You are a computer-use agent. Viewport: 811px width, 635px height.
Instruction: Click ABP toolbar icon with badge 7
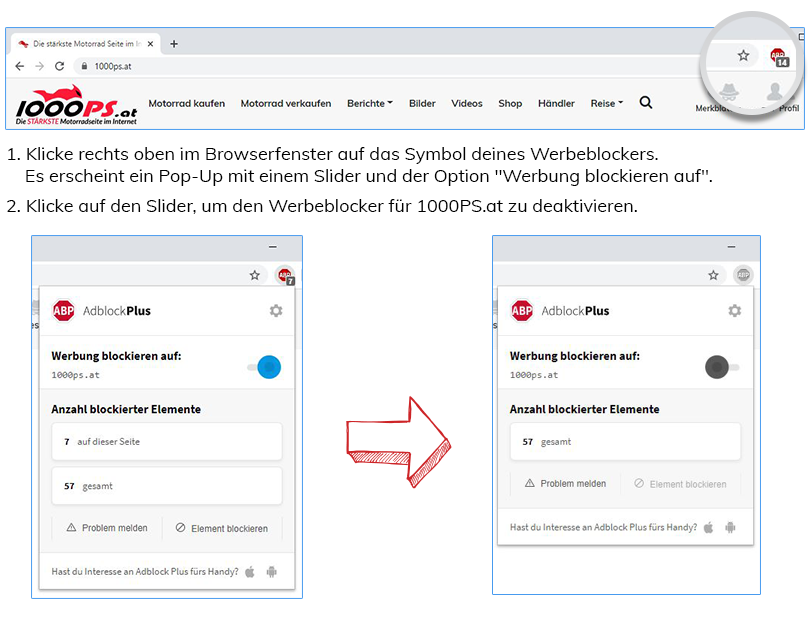click(x=285, y=275)
